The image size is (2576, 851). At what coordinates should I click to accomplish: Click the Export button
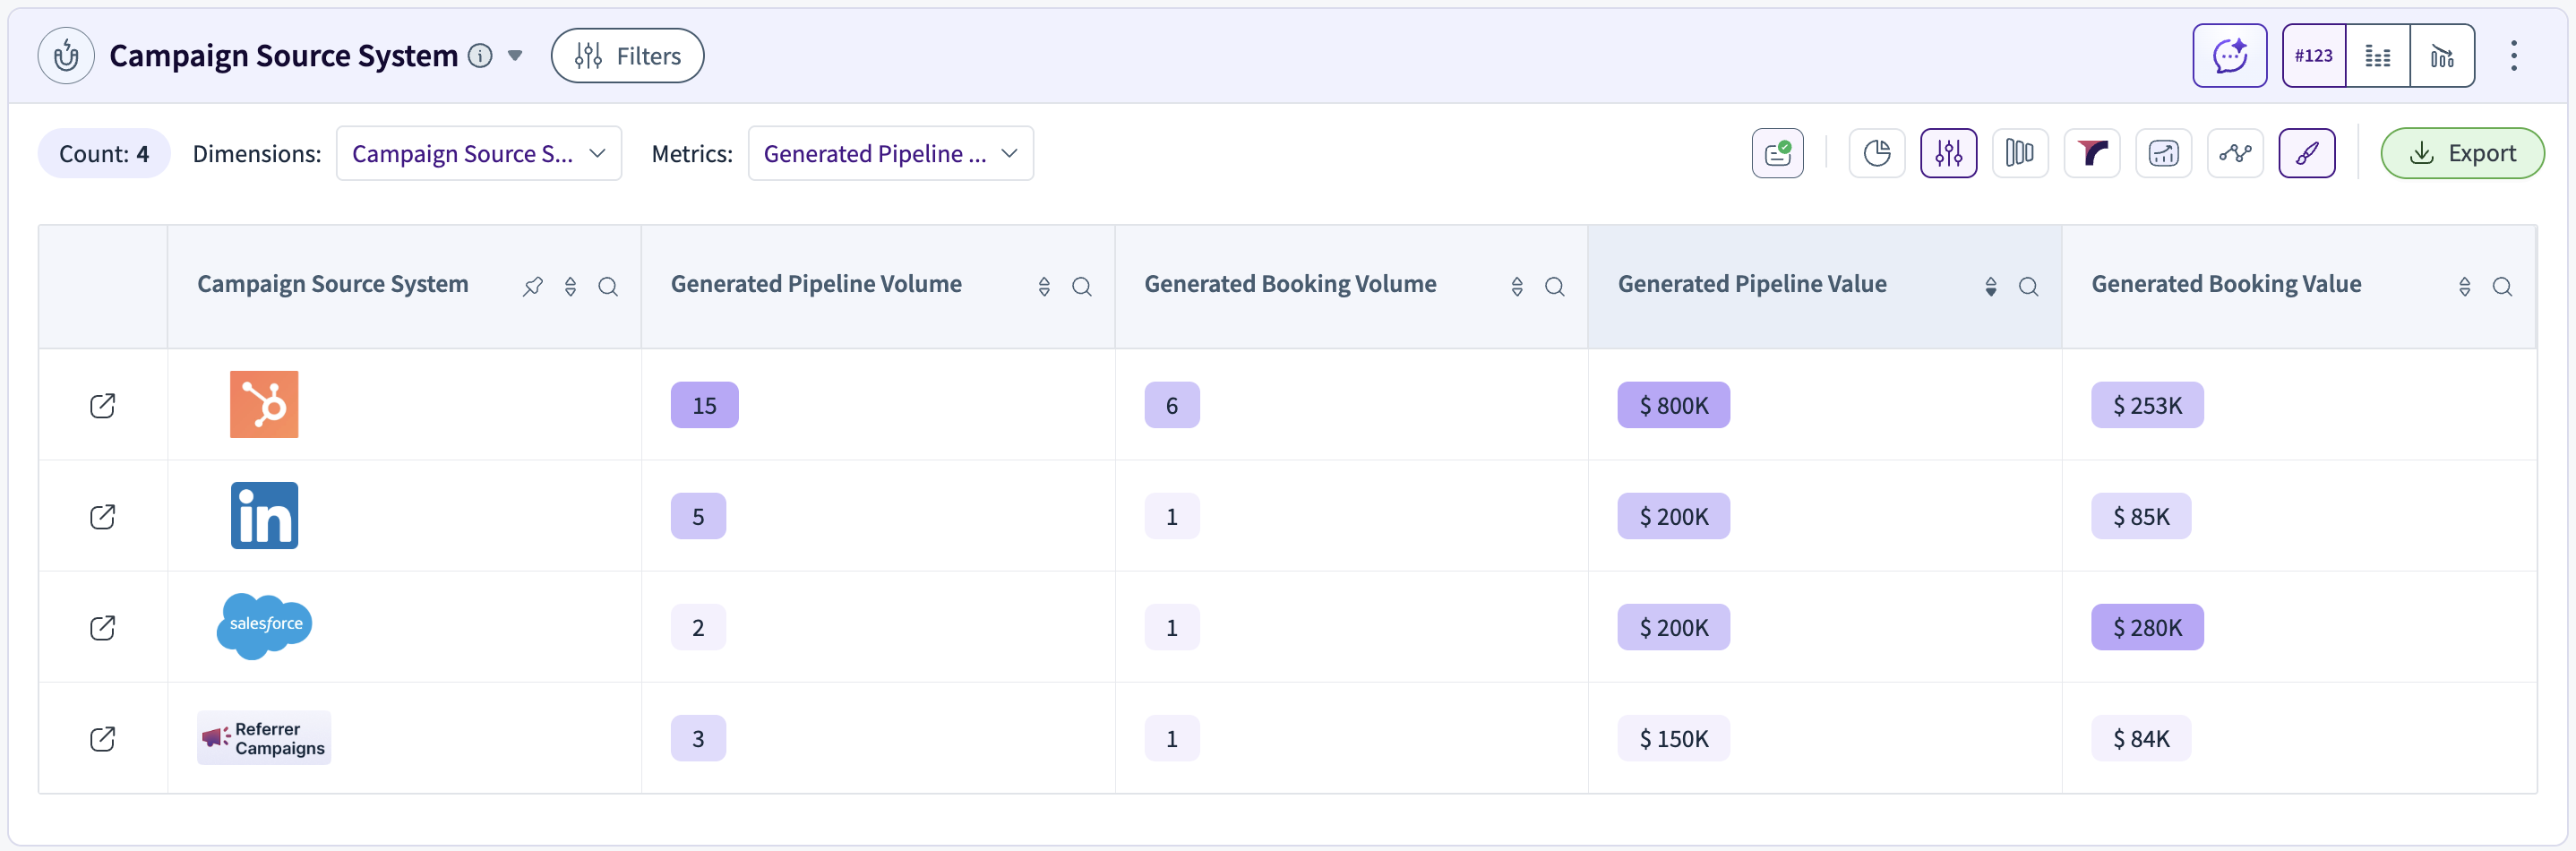pyautogui.click(x=2462, y=153)
